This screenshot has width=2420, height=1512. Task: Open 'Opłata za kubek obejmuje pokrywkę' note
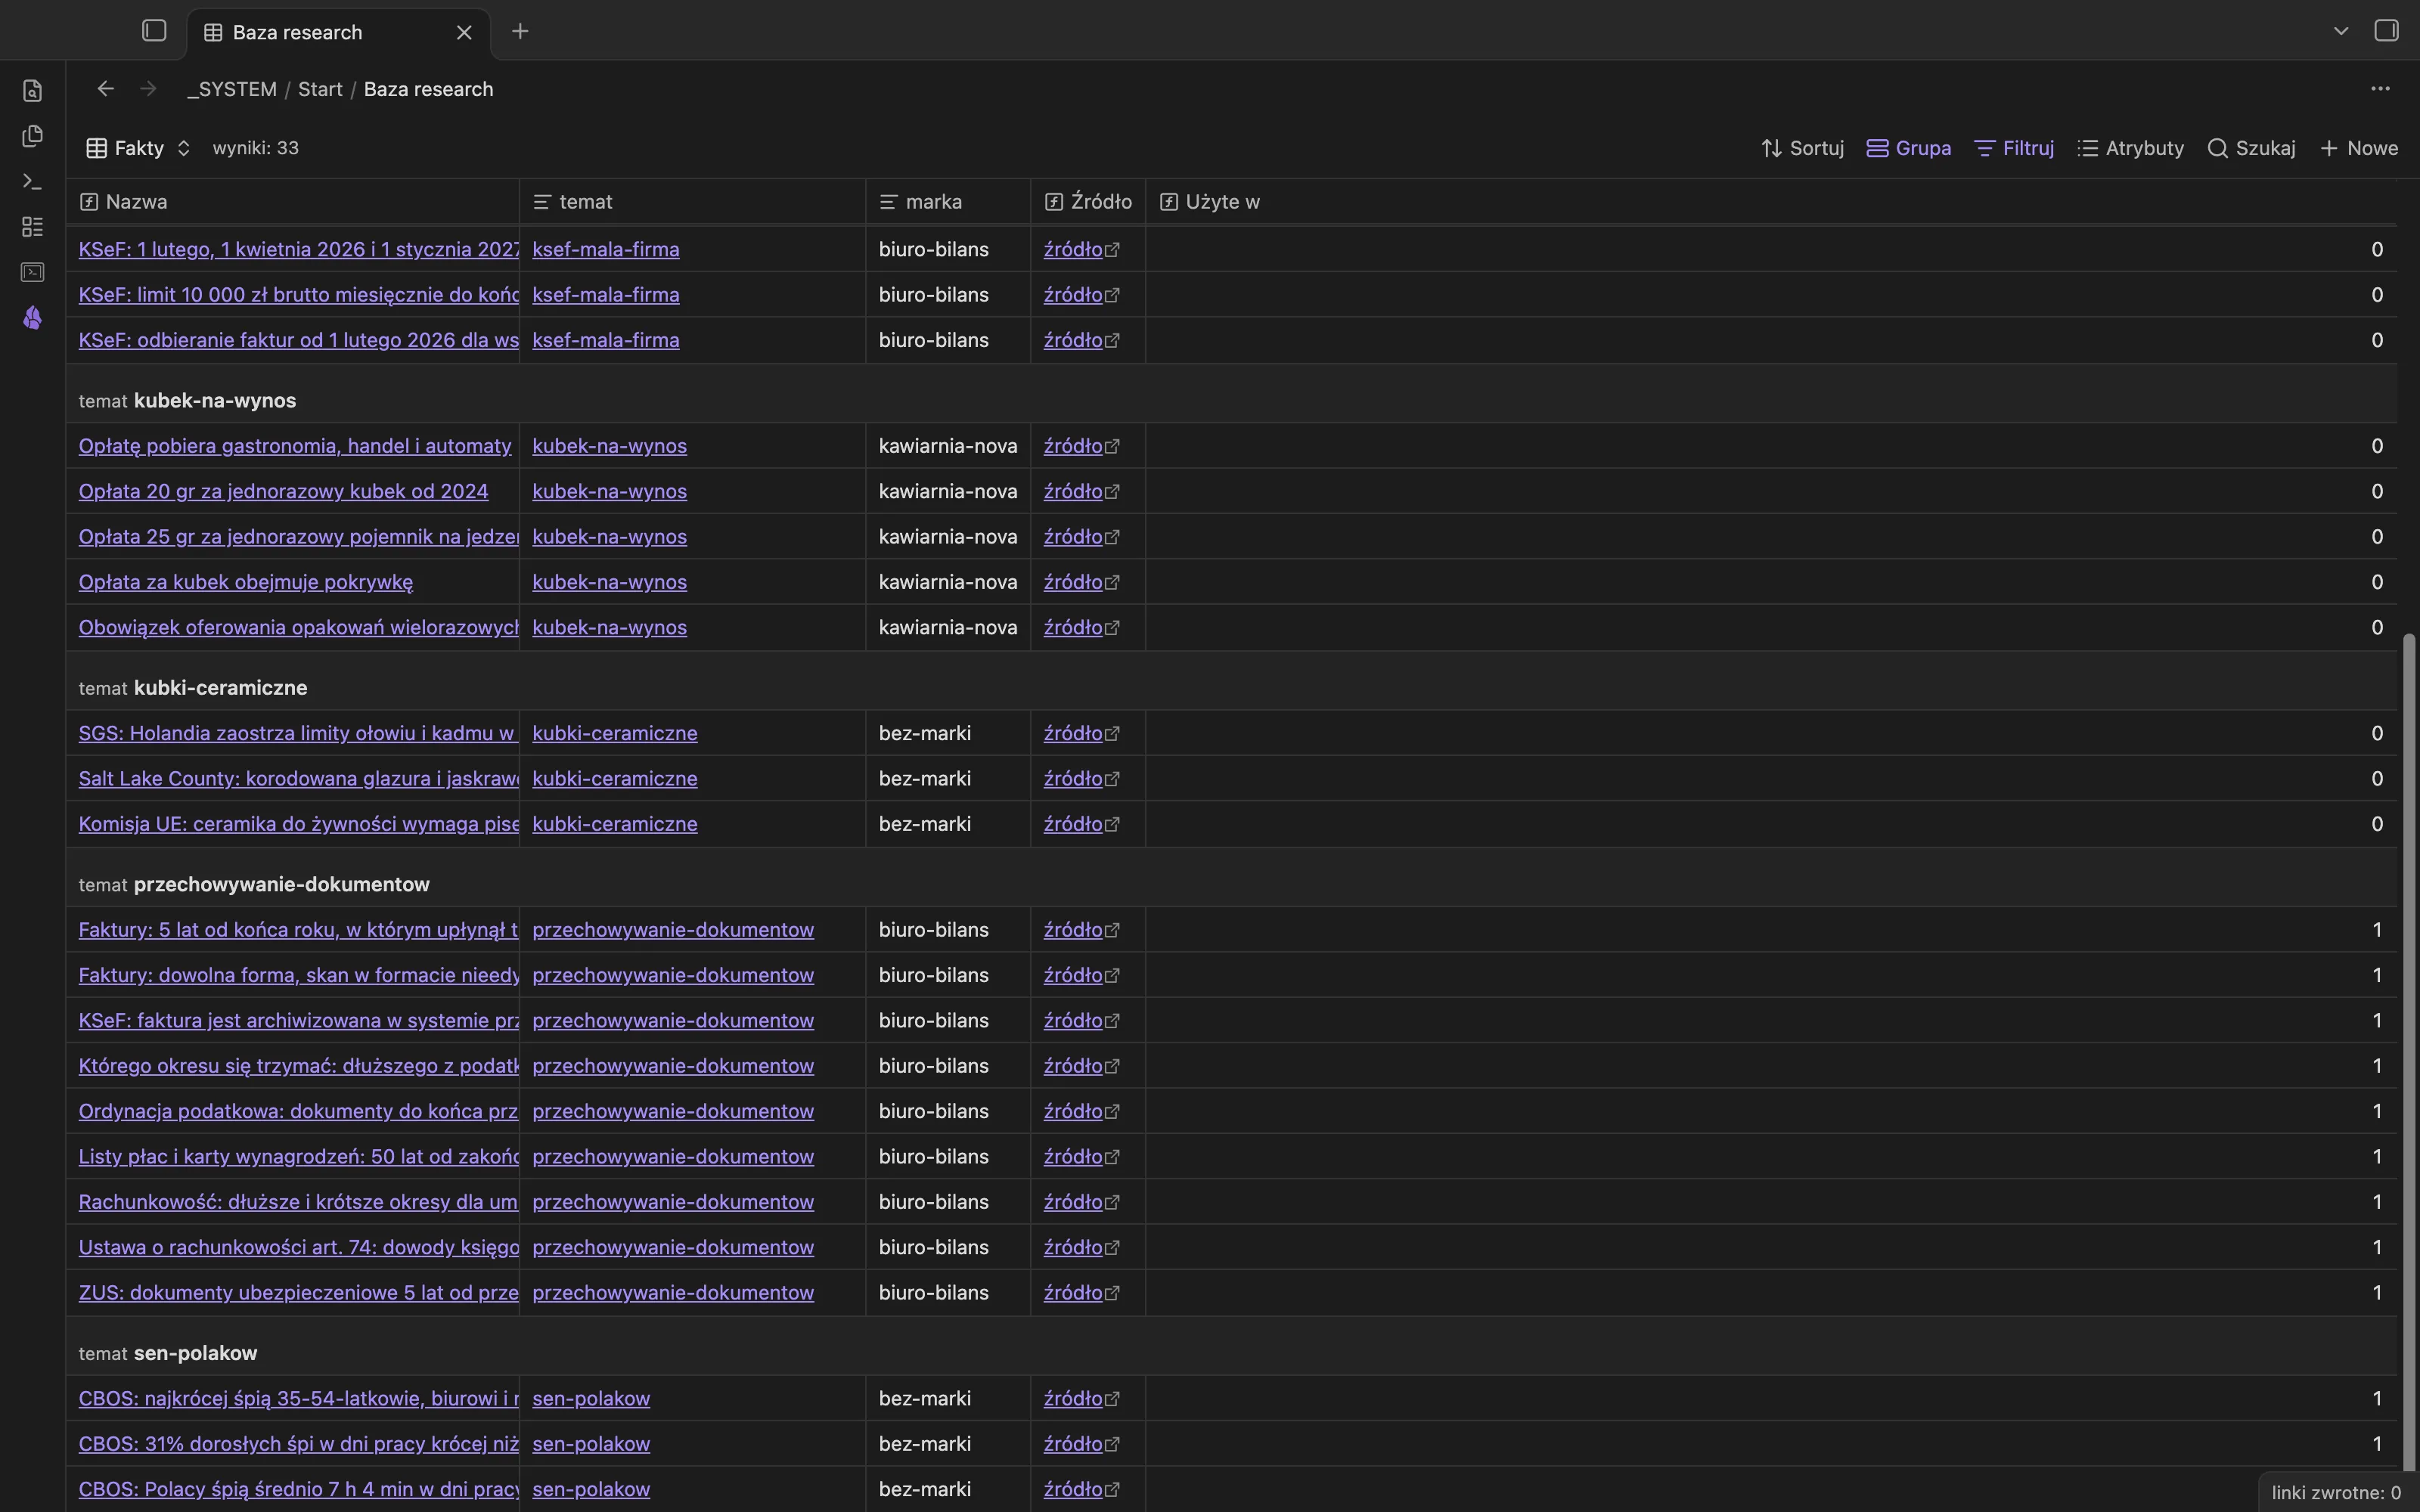click(x=246, y=582)
